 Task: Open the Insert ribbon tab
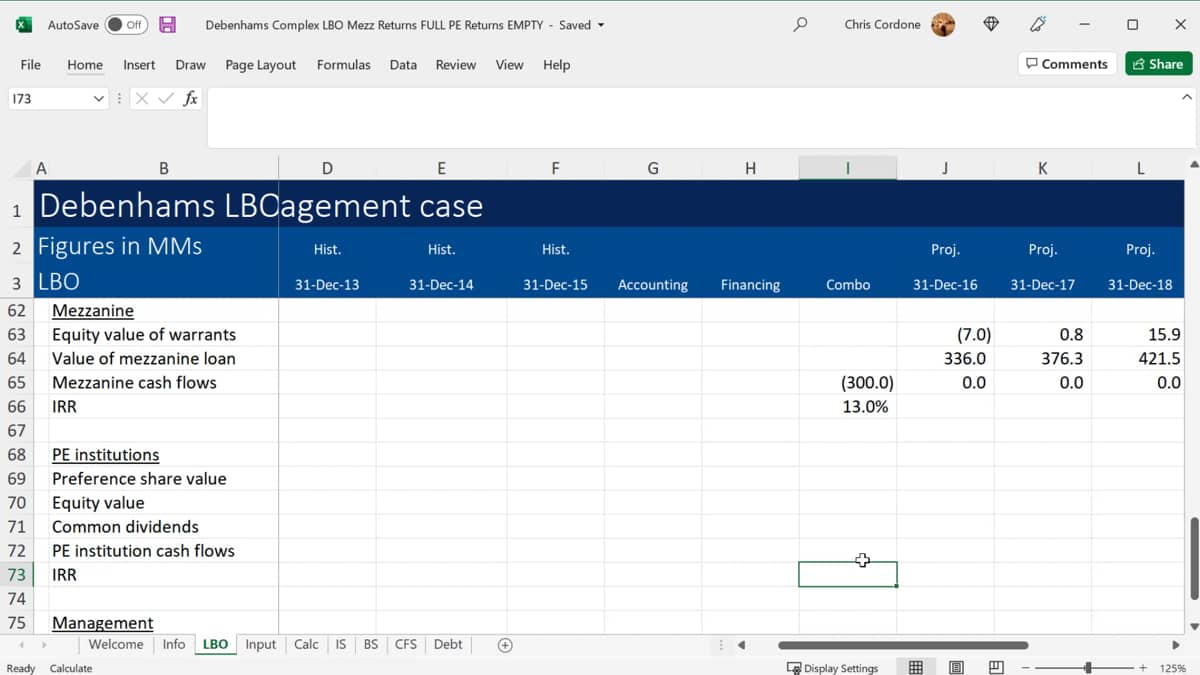(x=139, y=64)
